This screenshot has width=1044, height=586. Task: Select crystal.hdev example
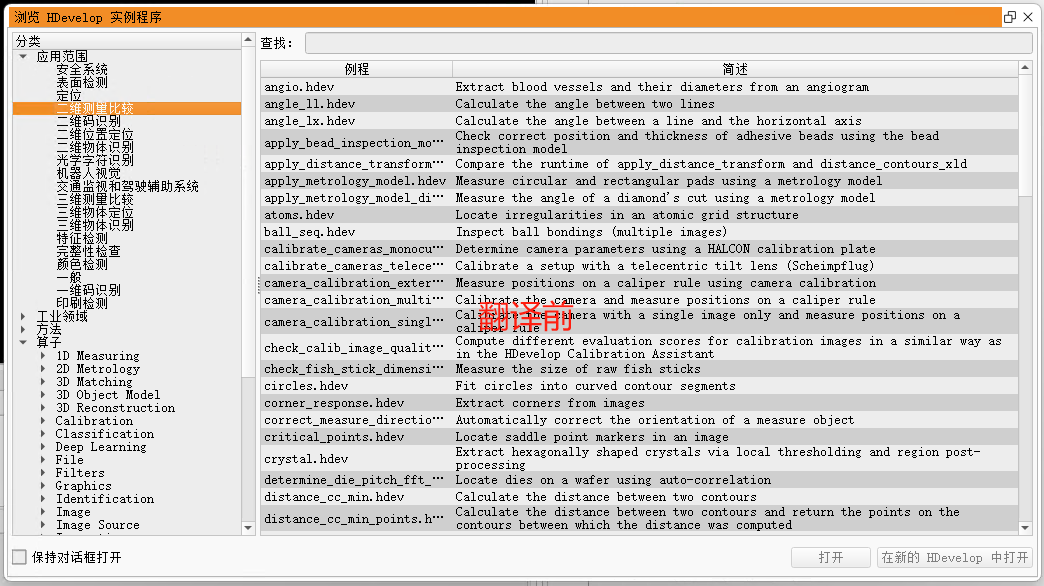click(639, 459)
